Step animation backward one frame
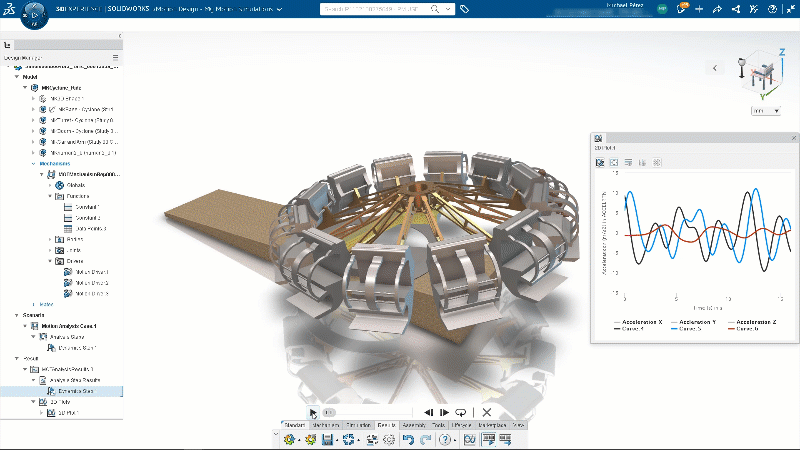800x450 pixels. [x=428, y=411]
